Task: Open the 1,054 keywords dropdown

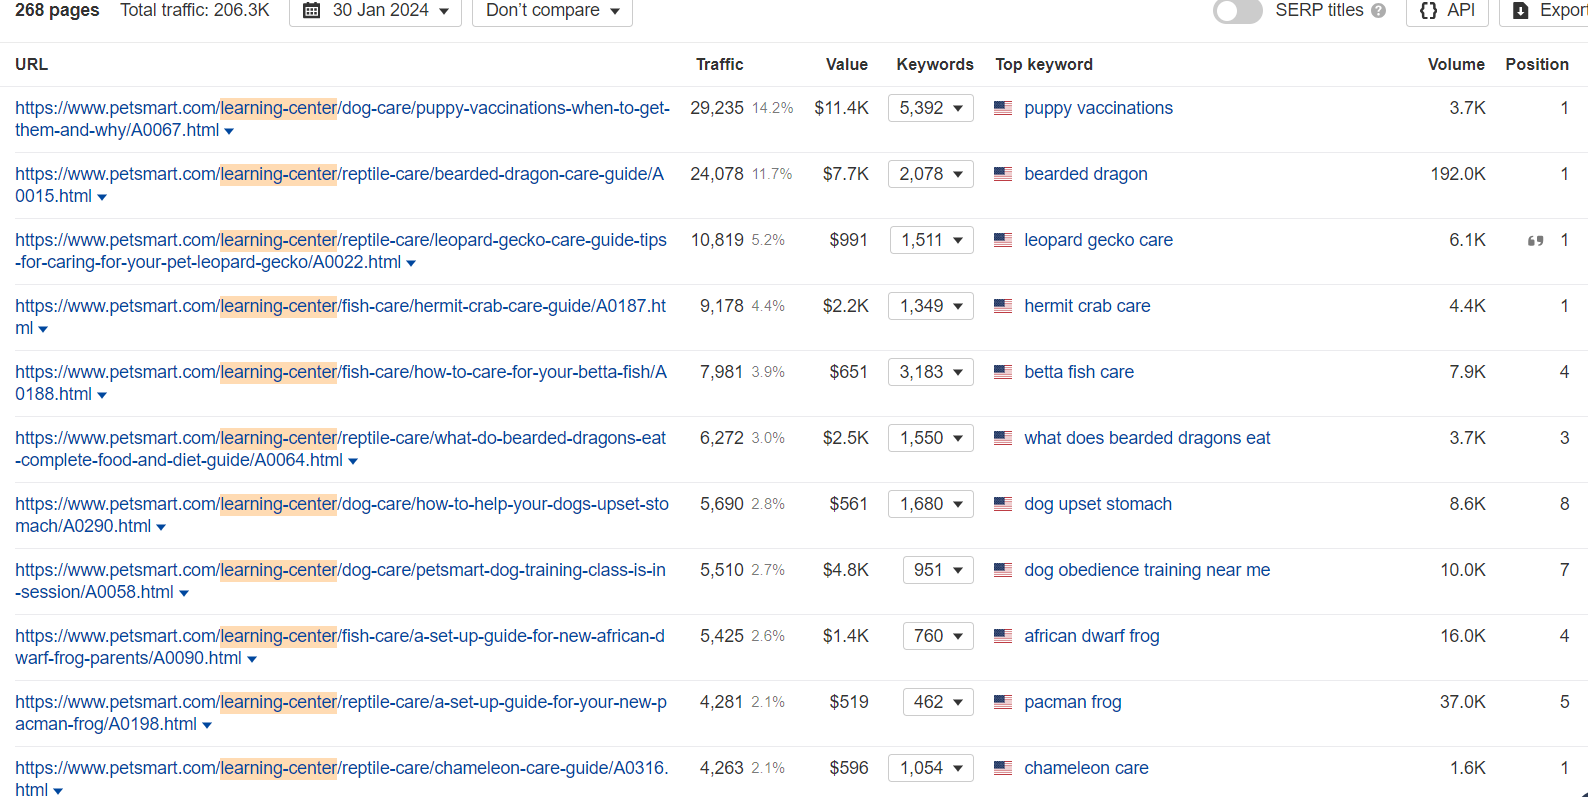Action: click(931, 768)
